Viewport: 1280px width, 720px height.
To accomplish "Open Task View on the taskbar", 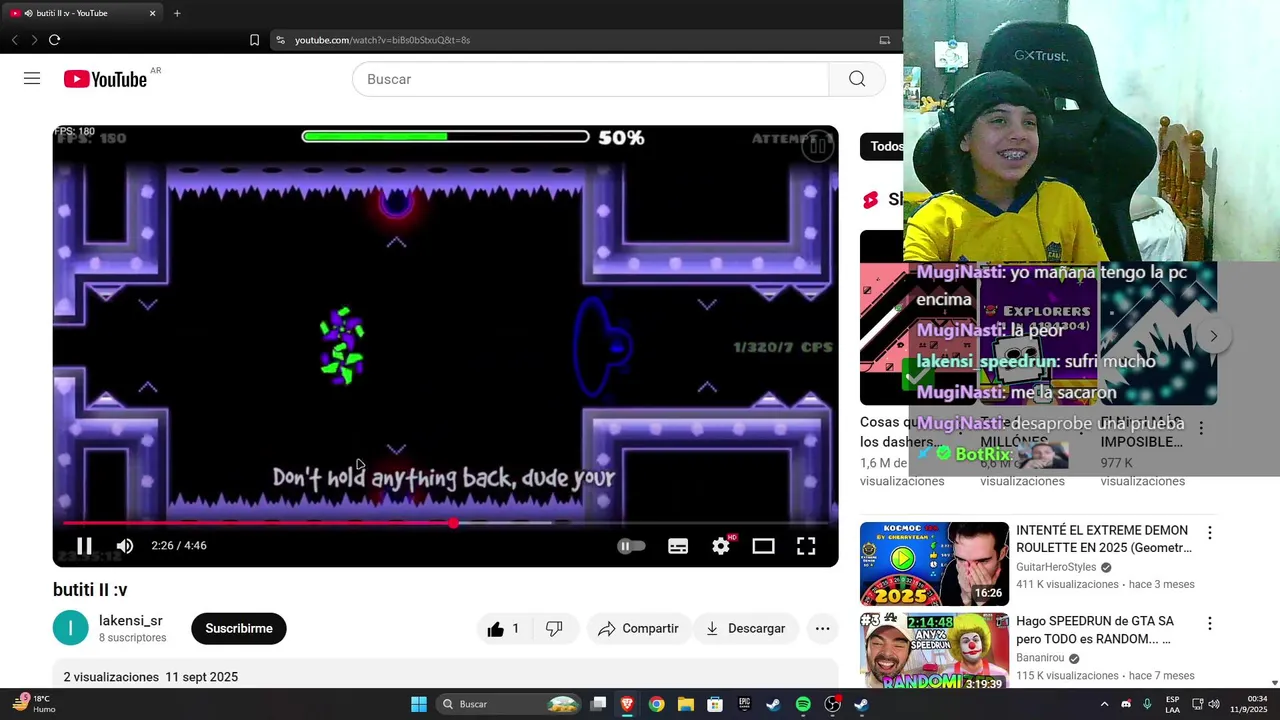I will pos(598,704).
